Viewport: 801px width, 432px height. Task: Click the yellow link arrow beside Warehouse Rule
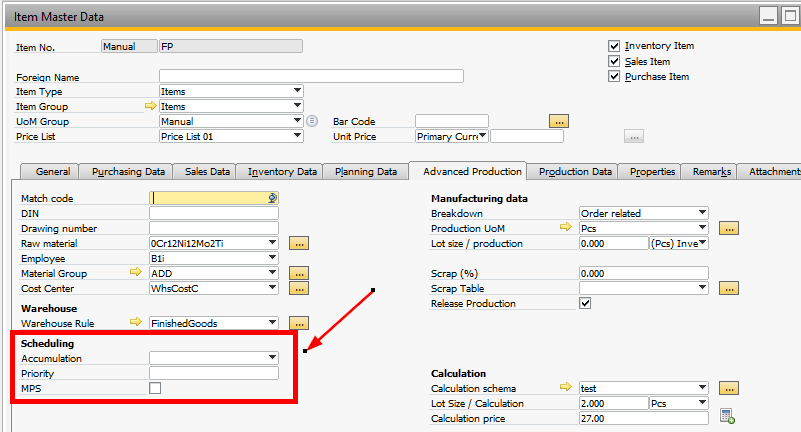pos(137,323)
